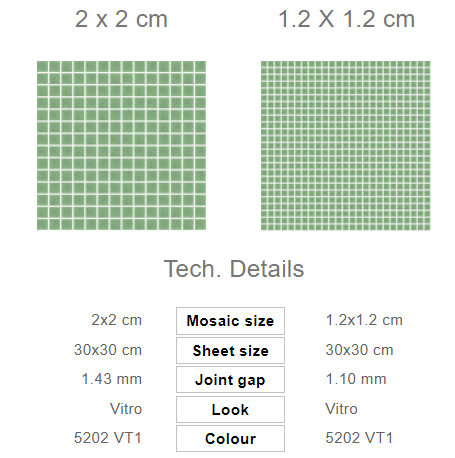The width and height of the screenshot is (455, 458).
Task: Select the "1.2 X 1.2 cm" heading
Action: (347, 19)
